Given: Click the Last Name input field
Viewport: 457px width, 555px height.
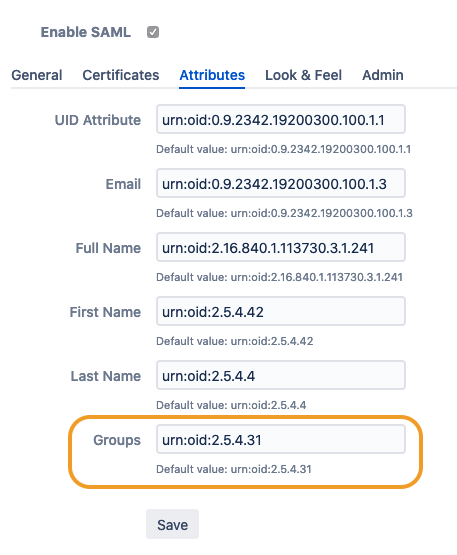Looking at the screenshot, I should (281, 376).
